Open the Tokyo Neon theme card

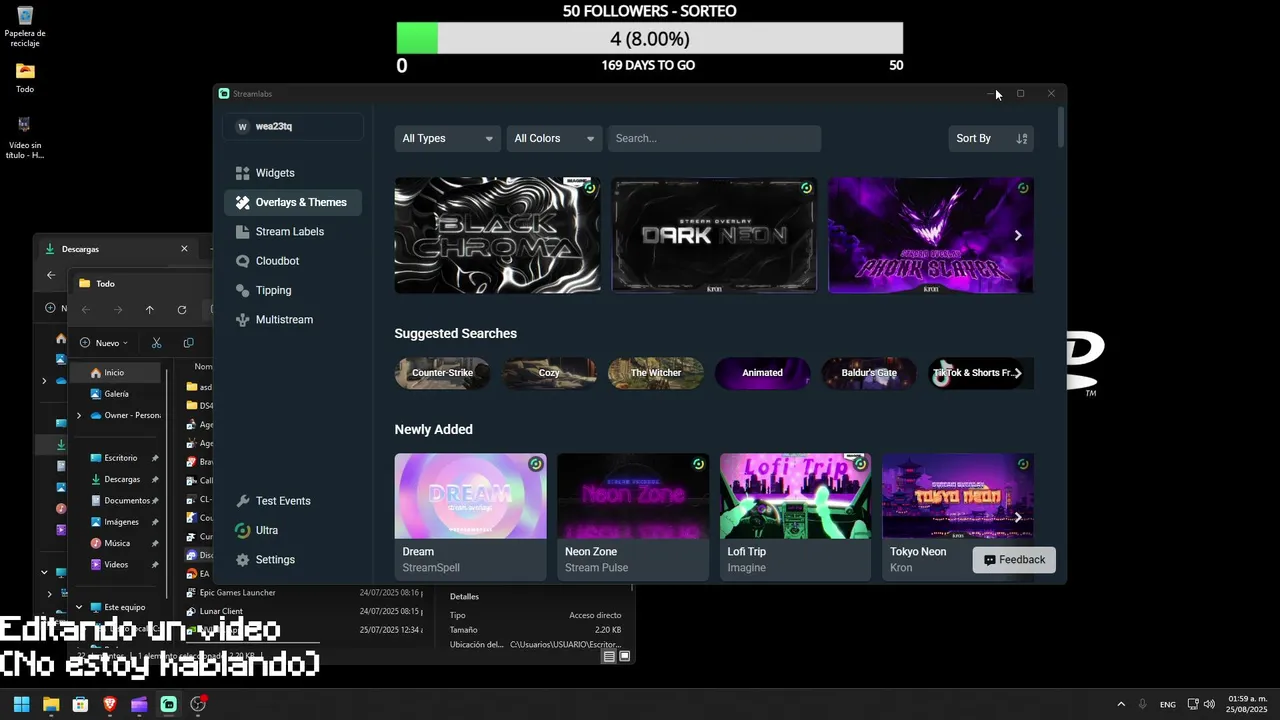pyautogui.click(x=958, y=517)
